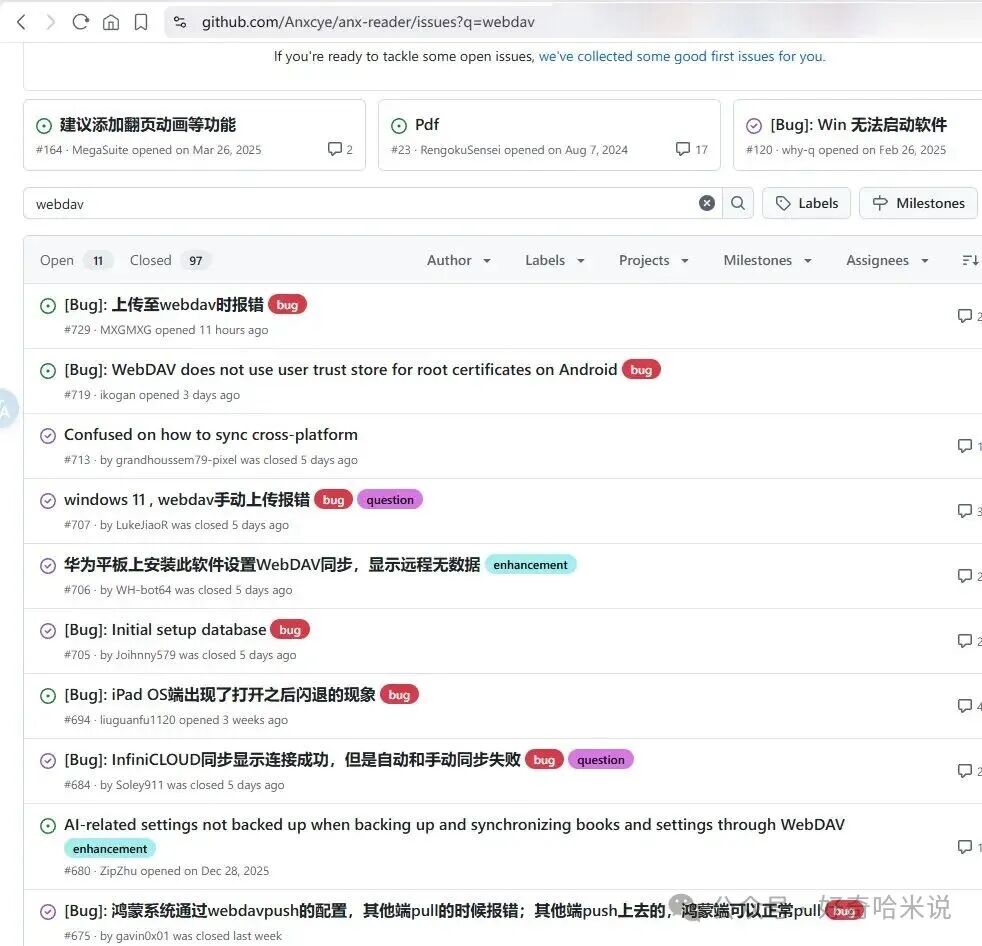
Task: Filter by bug label on Initial setup database
Action: [290, 630]
